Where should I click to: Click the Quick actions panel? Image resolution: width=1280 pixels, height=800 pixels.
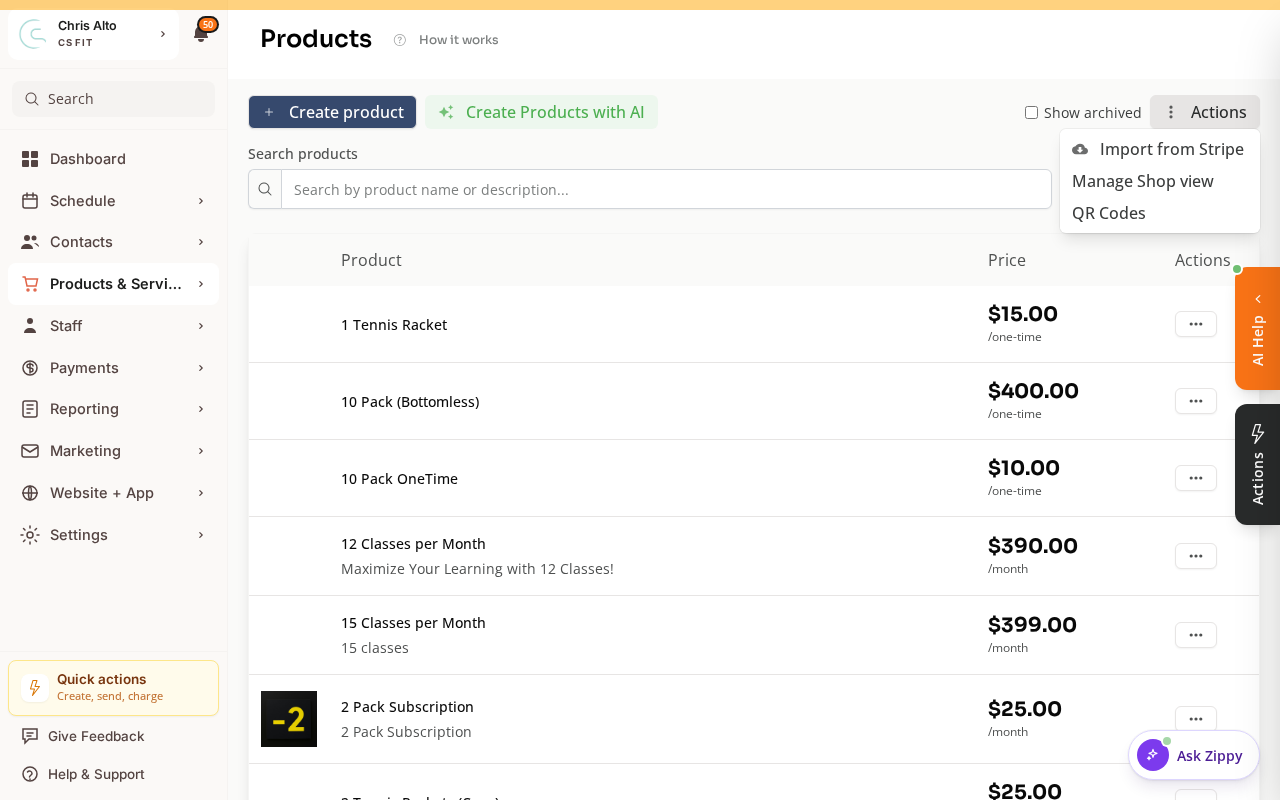click(113, 688)
